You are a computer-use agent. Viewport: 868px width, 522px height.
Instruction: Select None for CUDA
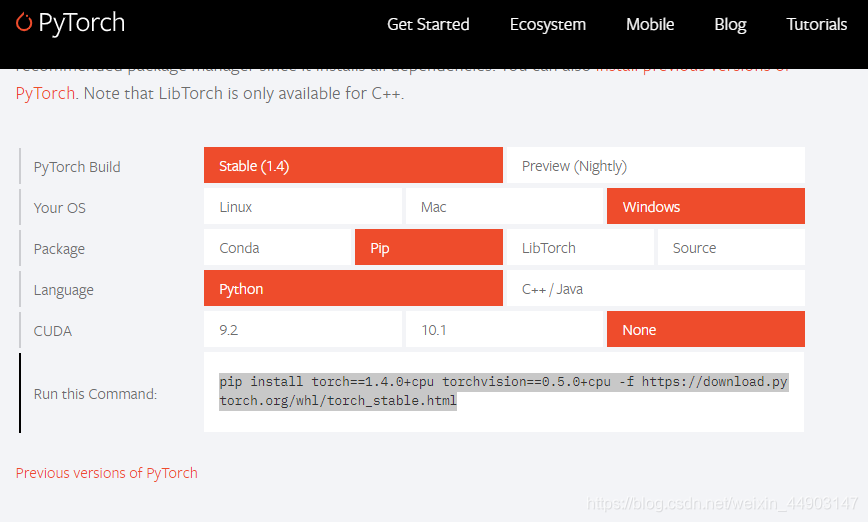[706, 329]
